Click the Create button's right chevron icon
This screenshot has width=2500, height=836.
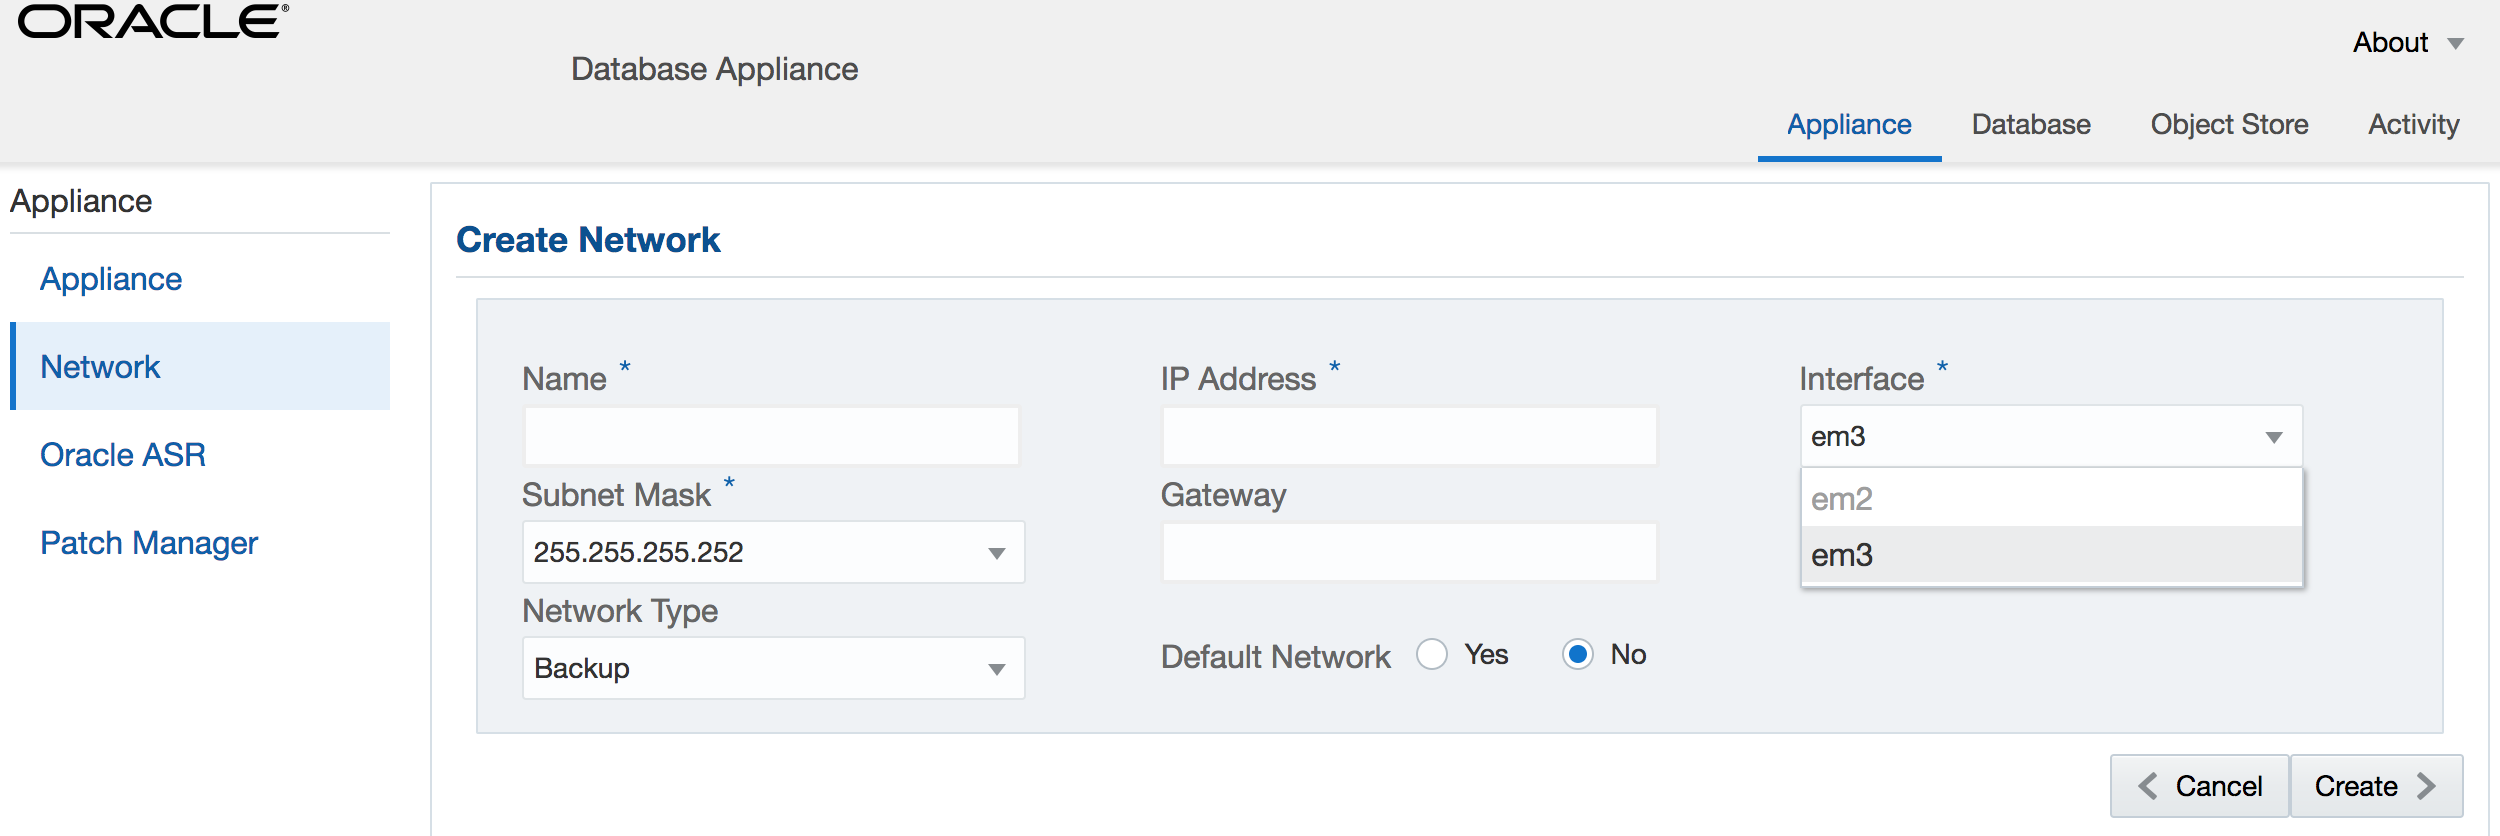2427,786
